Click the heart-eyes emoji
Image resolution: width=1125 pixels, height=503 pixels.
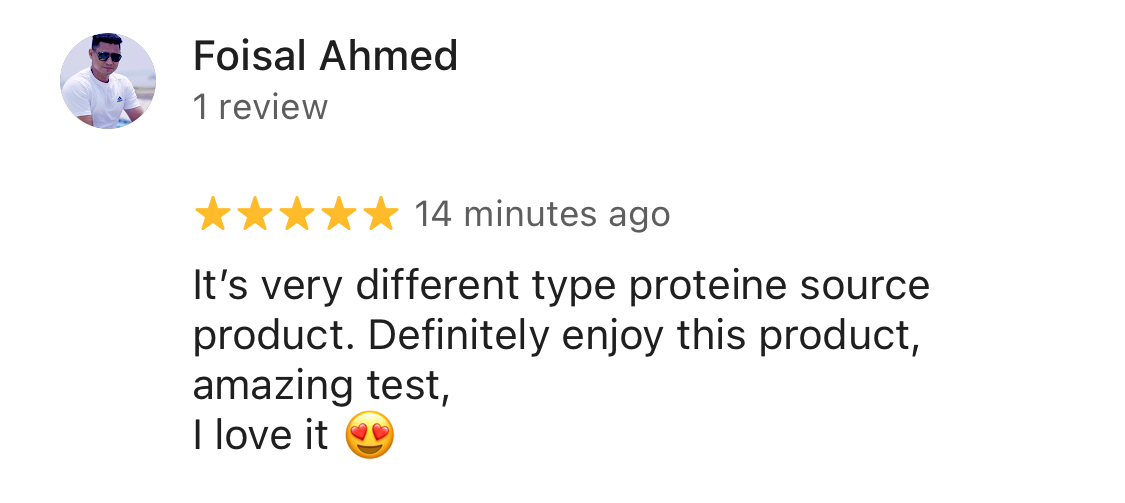pyautogui.click(x=369, y=435)
